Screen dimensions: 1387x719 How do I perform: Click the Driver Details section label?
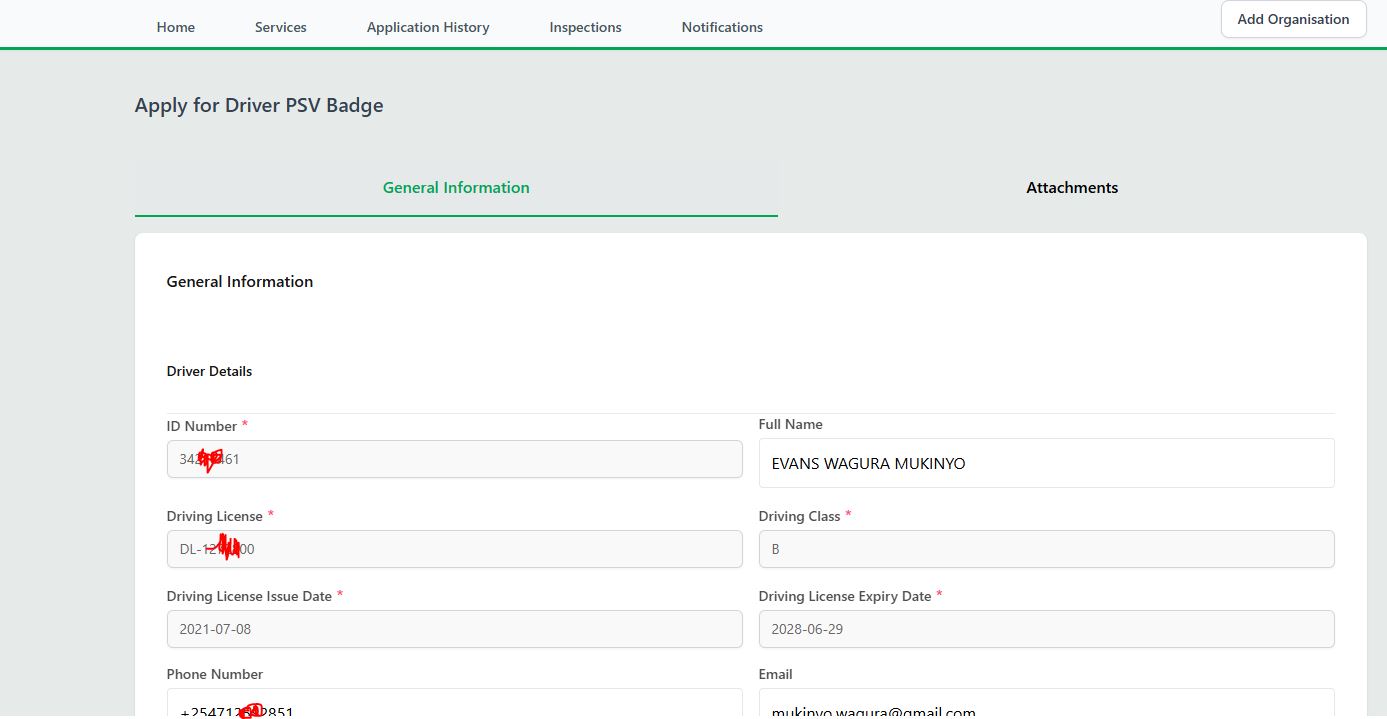pos(209,371)
